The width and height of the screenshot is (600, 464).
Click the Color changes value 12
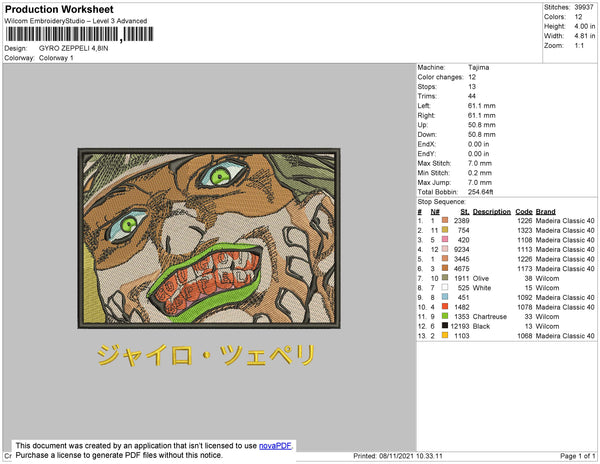pyautogui.click(x=472, y=77)
